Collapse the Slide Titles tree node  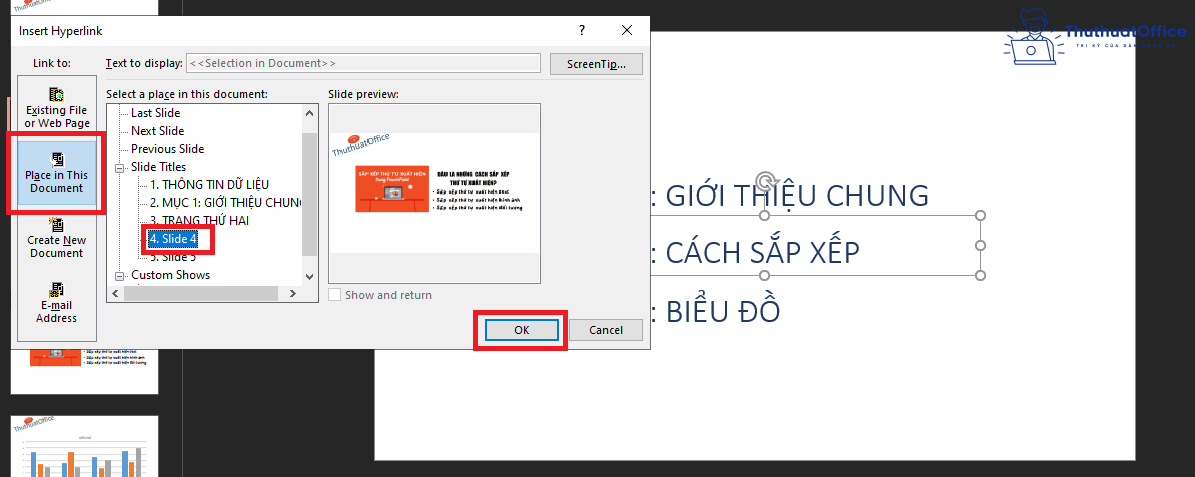tap(119, 167)
